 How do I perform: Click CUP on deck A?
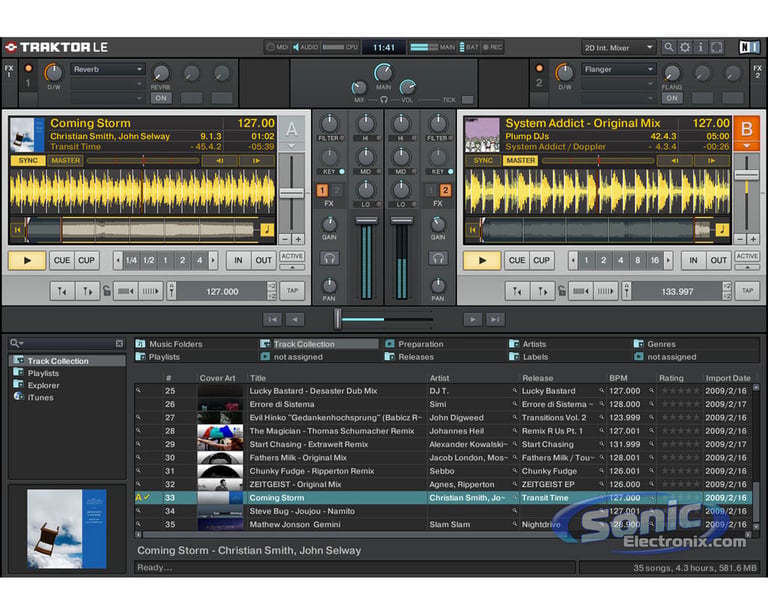click(87, 260)
